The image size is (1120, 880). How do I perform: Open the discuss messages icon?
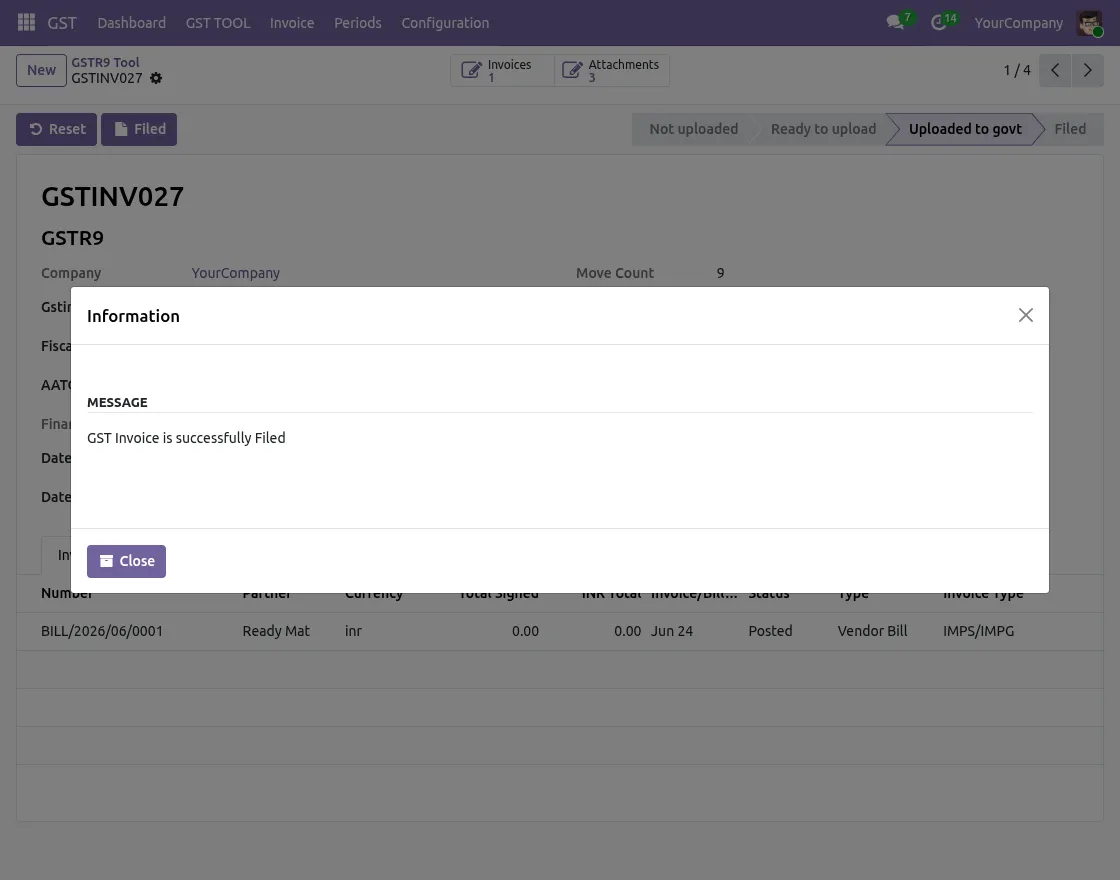(896, 22)
